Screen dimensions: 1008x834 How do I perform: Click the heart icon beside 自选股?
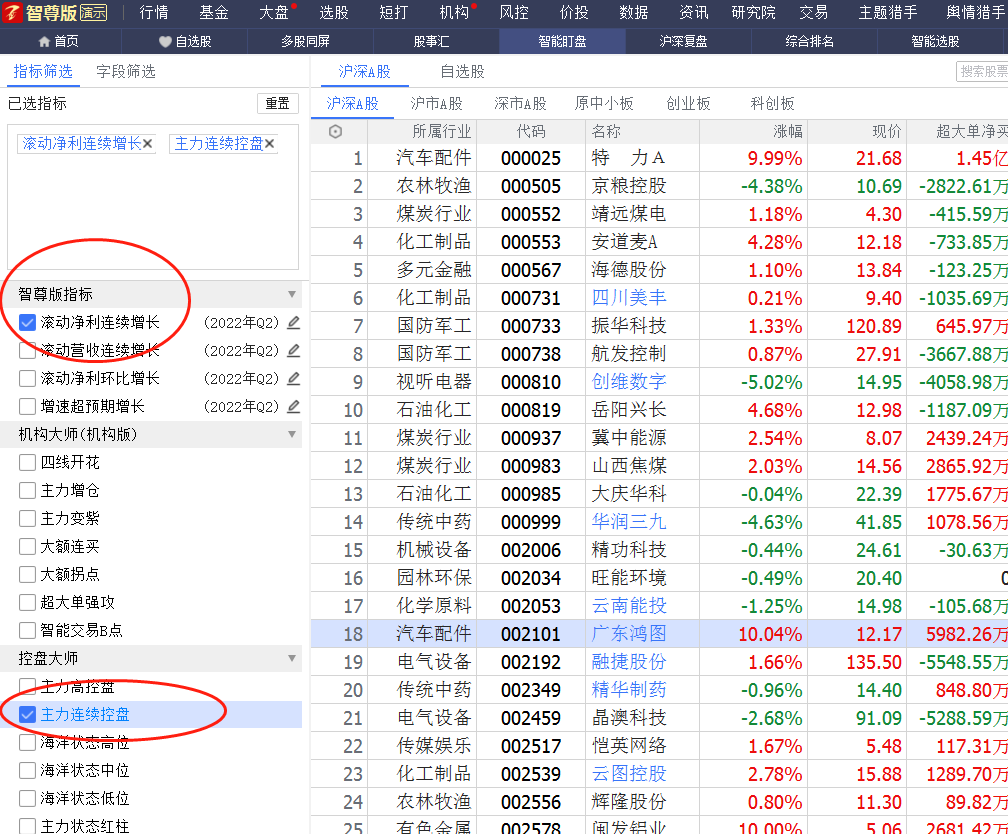[x=165, y=42]
